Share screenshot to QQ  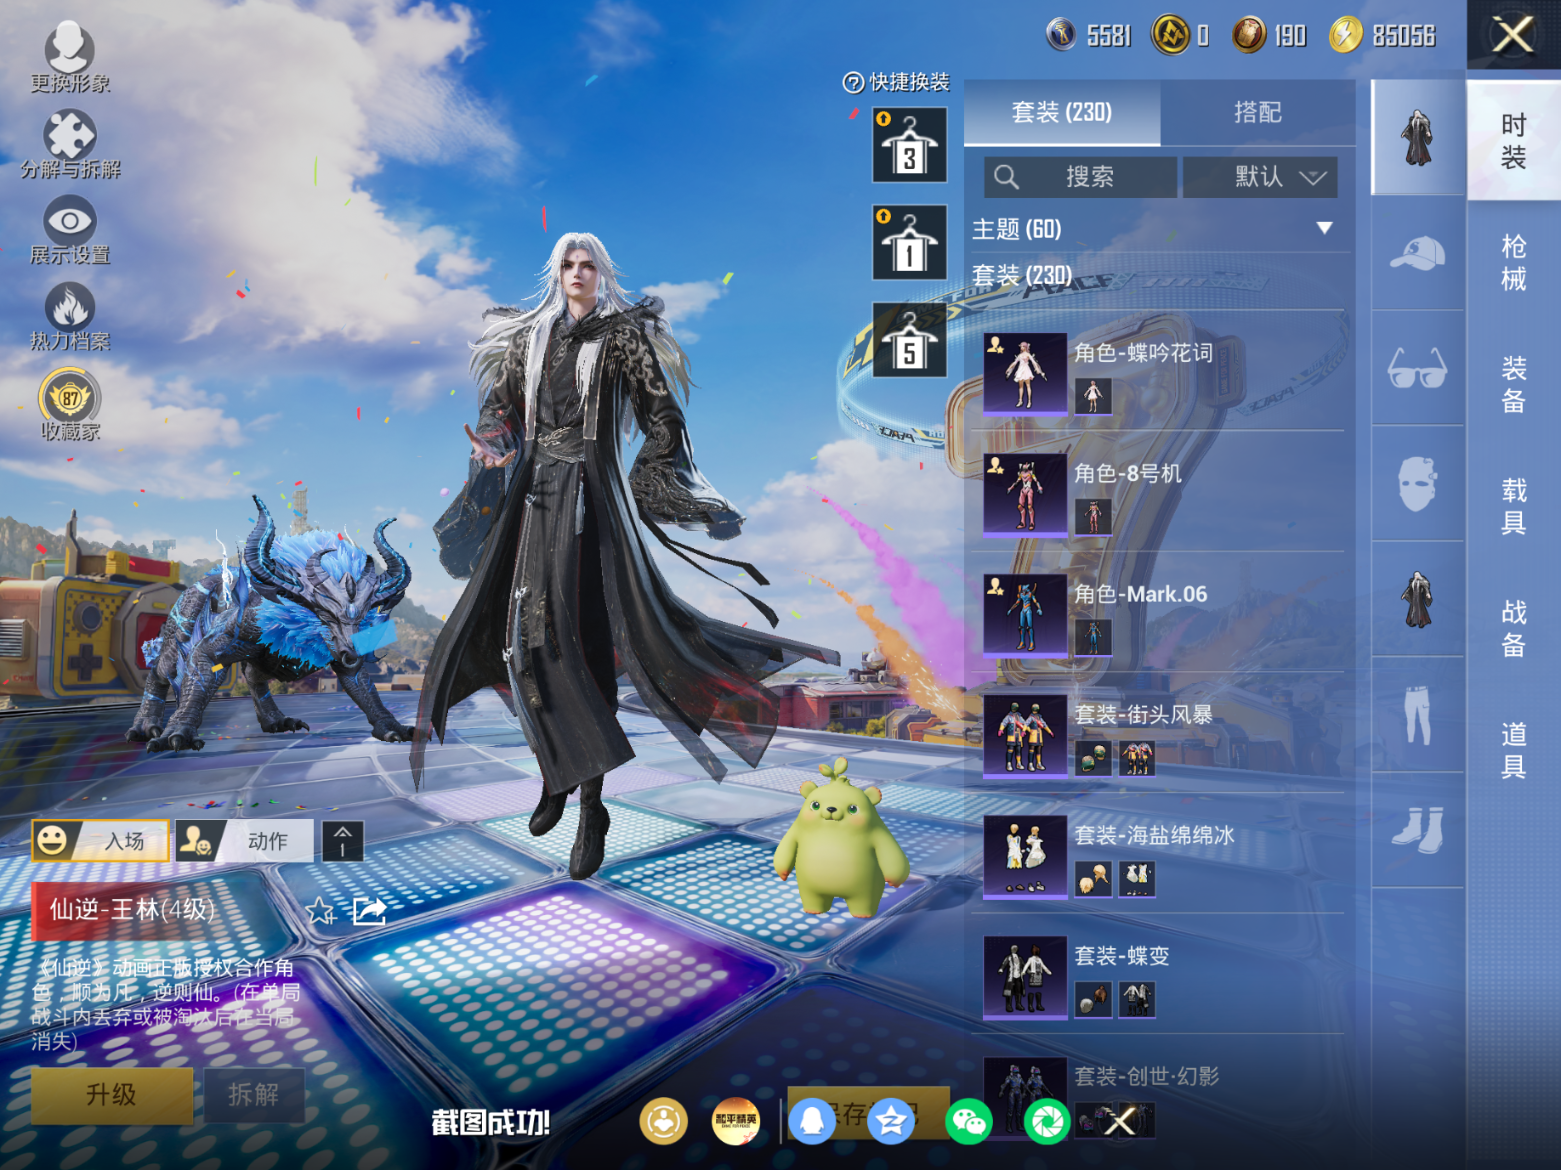[x=812, y=1121]
